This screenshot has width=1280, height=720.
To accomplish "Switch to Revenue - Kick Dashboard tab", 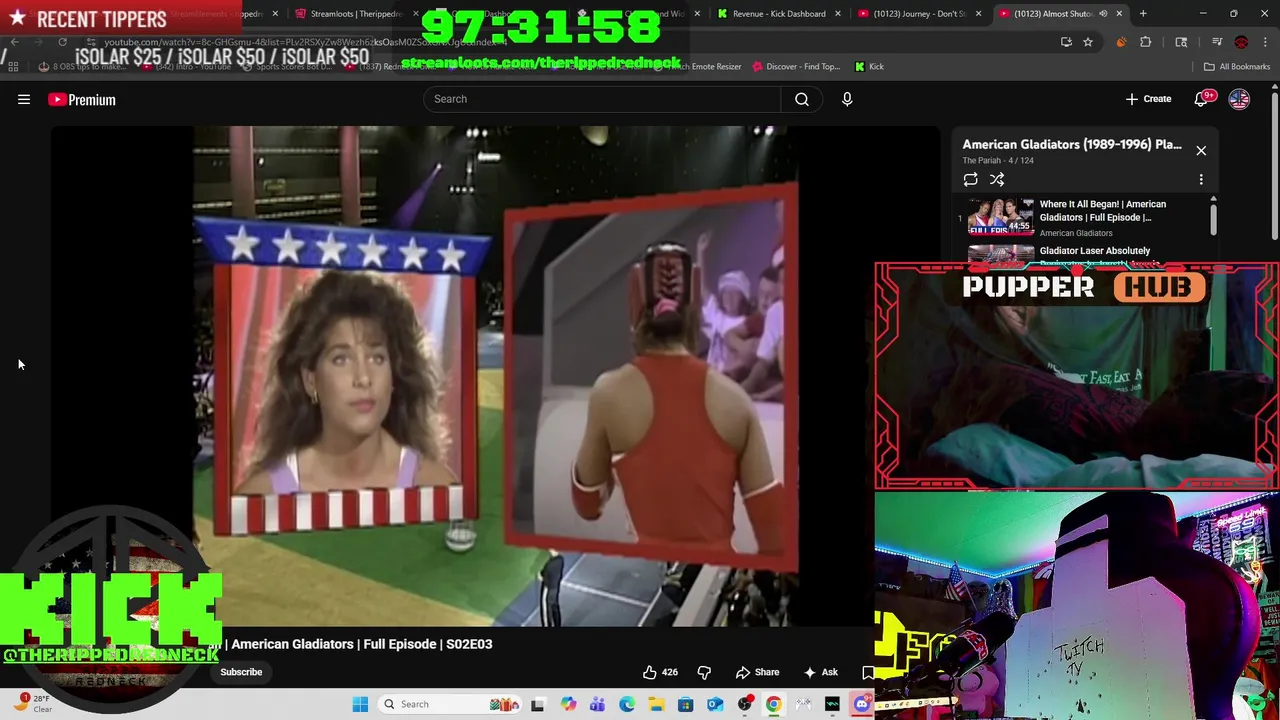I will tap(778, 14).
